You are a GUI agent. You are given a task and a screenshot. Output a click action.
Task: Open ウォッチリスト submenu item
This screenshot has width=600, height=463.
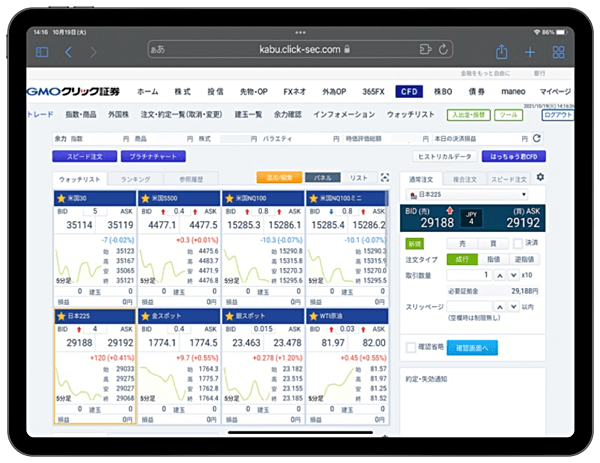click(411, 114)
